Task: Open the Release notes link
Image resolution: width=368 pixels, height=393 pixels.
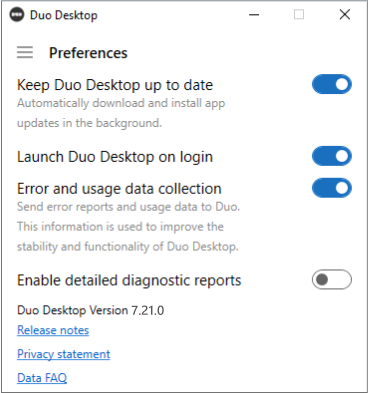Action: 53,330
